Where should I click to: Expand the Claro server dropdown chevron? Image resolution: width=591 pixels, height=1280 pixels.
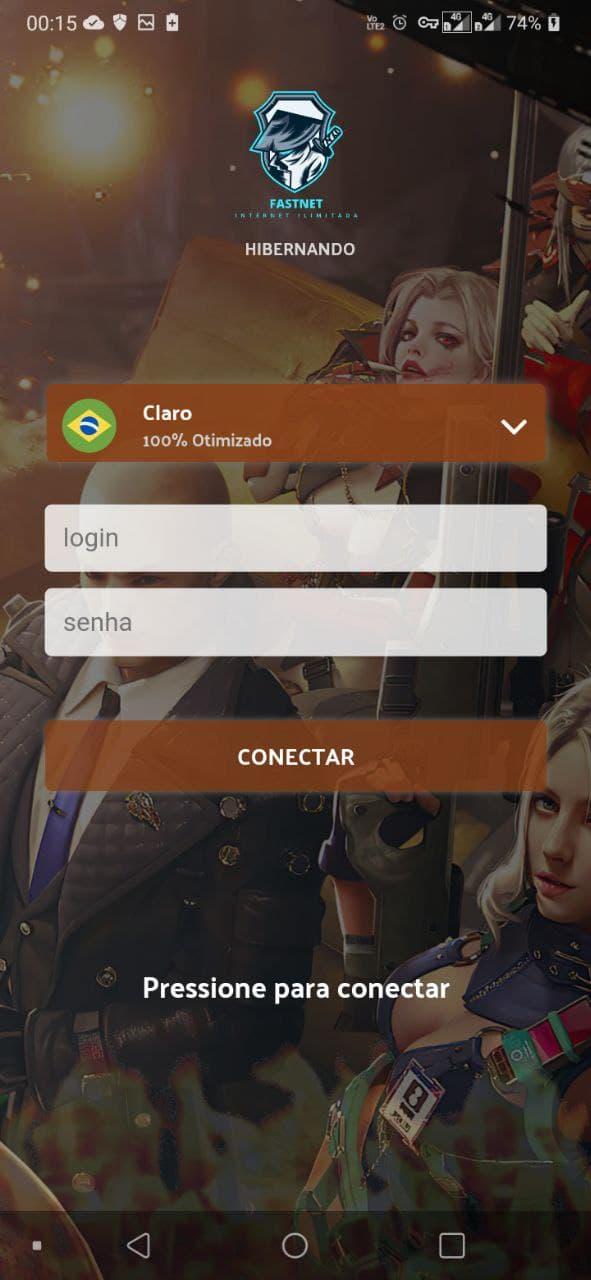click(513, 427)
